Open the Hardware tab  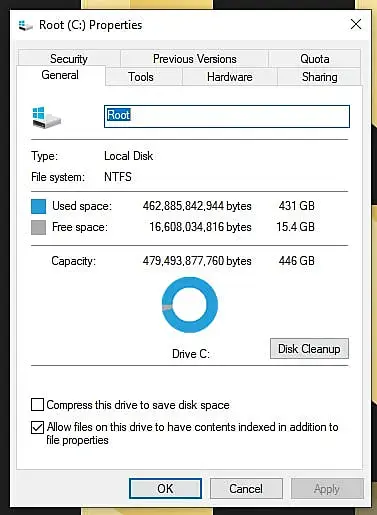[230, 77]
